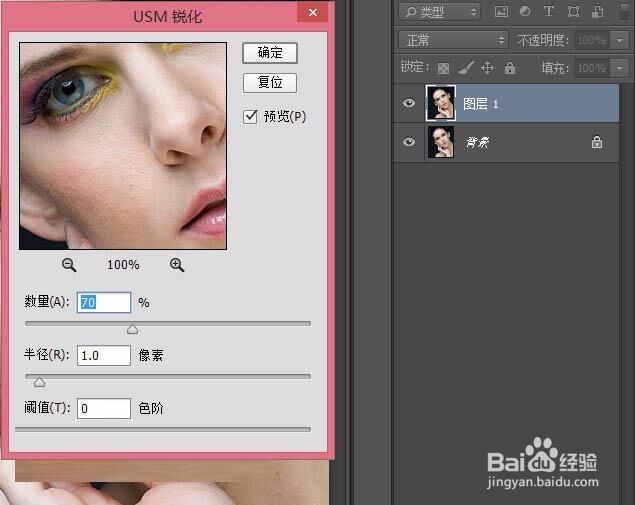635x505 pixels.
Task: Click the 不透明度 100% value field
Action: click(x=593, y=40)
